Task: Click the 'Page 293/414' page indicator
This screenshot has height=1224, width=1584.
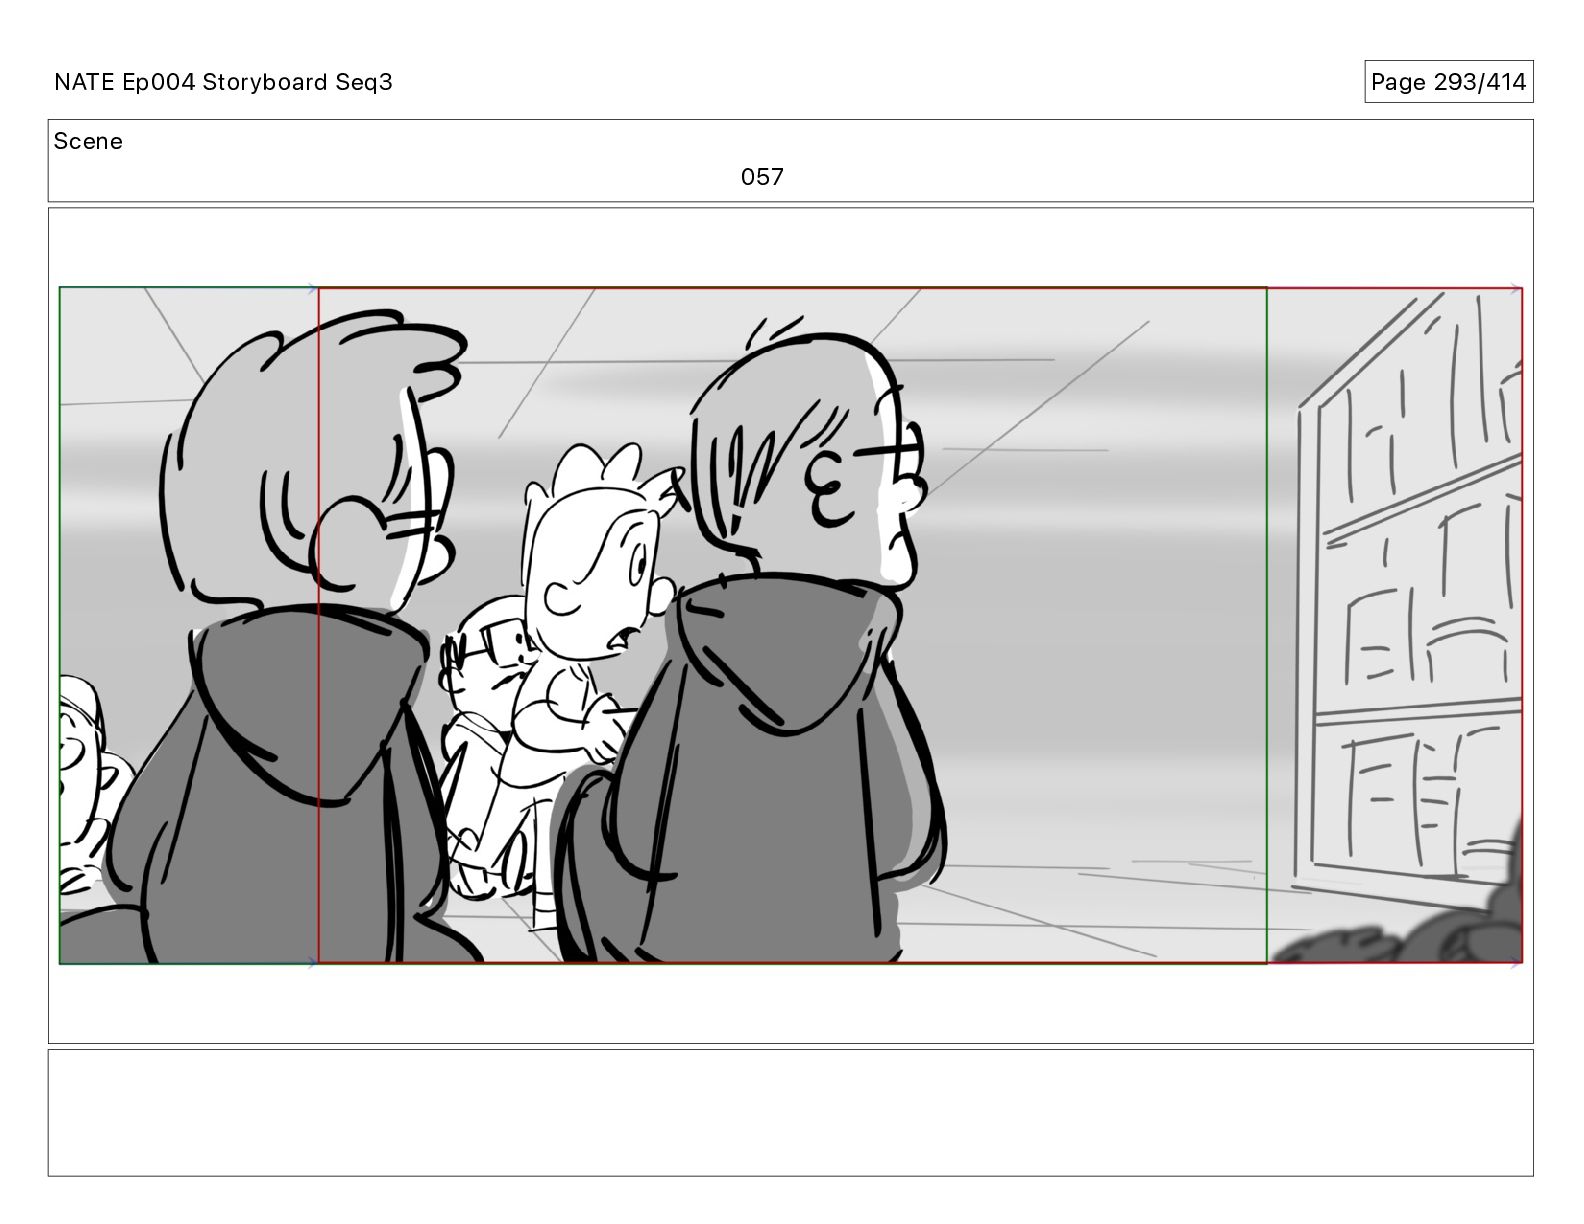Action: click(1448, 82)
